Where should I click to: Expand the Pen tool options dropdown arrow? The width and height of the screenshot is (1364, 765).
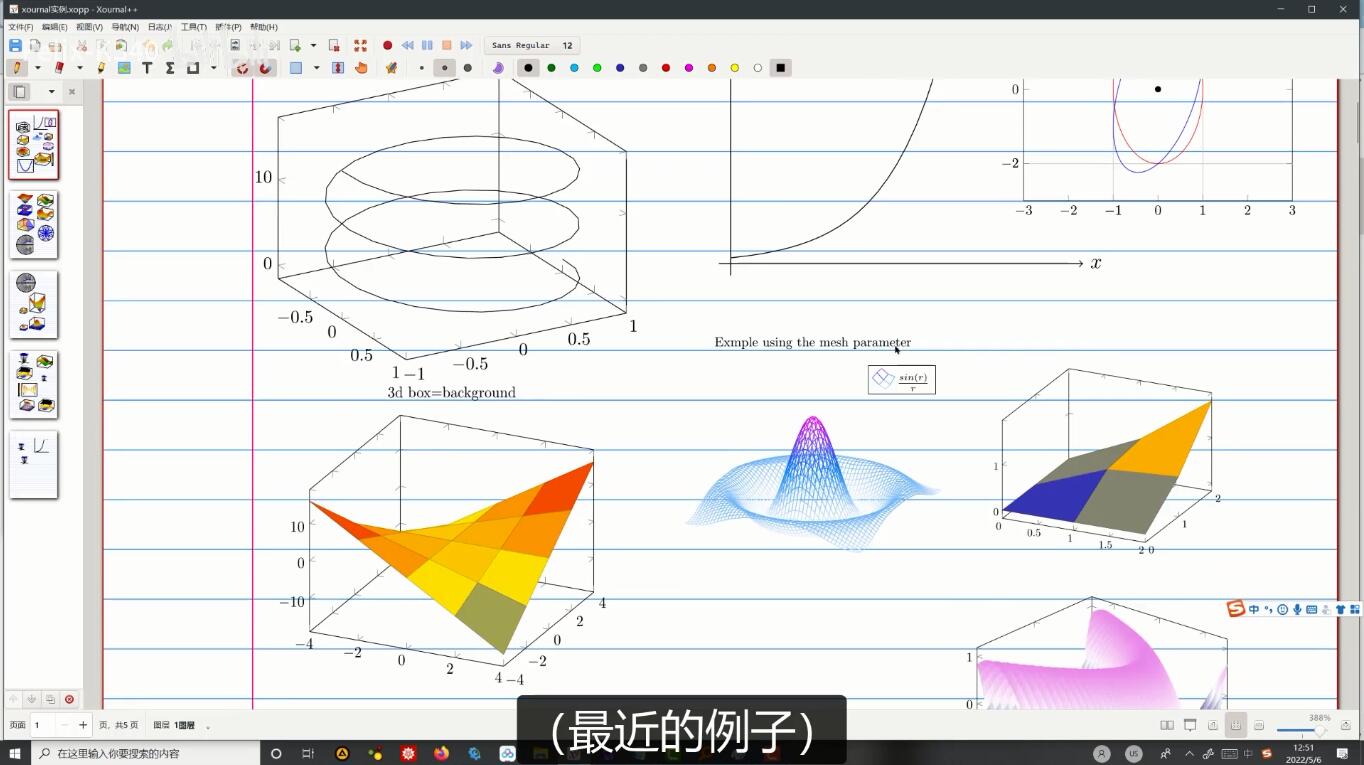[x=38, y=68]
